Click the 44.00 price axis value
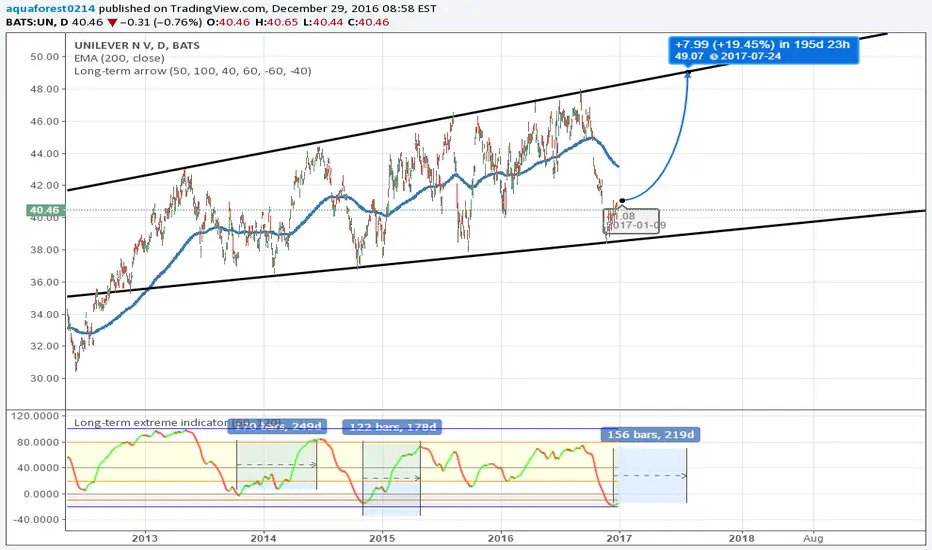Image resolution: width=932 pixels, height=550 pixels. (x=45, y=153)
